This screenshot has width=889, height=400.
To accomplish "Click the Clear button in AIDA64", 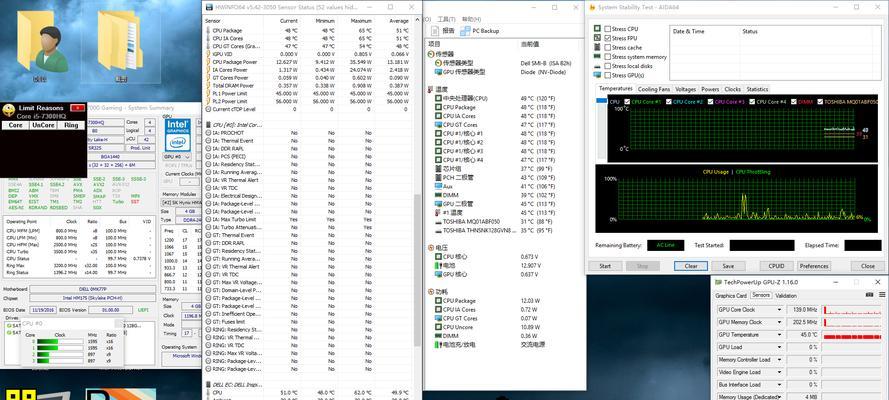I will 691,266.
